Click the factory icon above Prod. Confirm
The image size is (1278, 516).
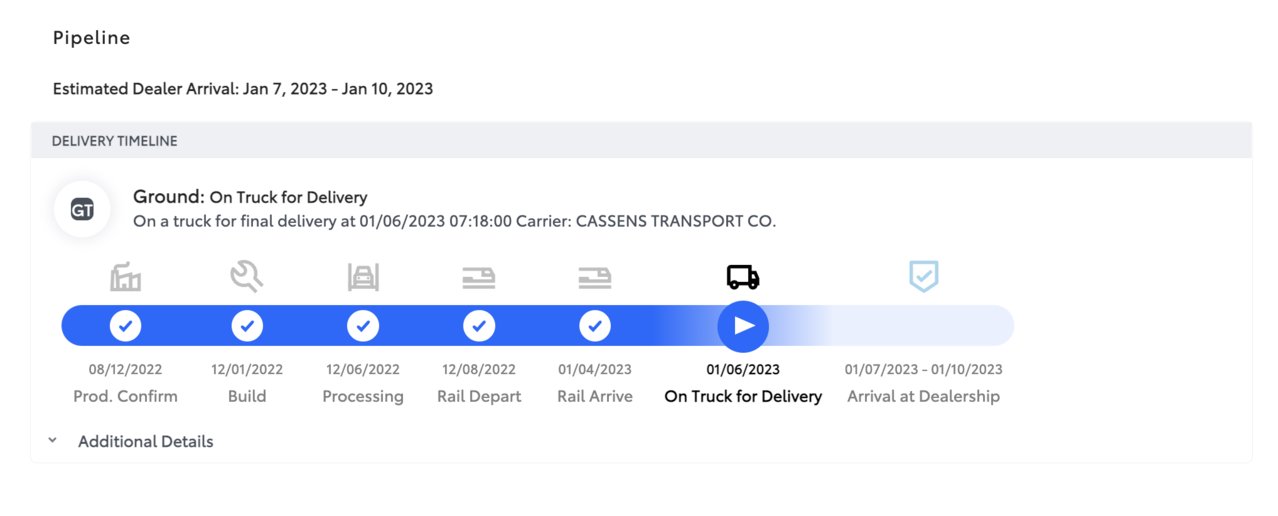click(x=125, y=276)
